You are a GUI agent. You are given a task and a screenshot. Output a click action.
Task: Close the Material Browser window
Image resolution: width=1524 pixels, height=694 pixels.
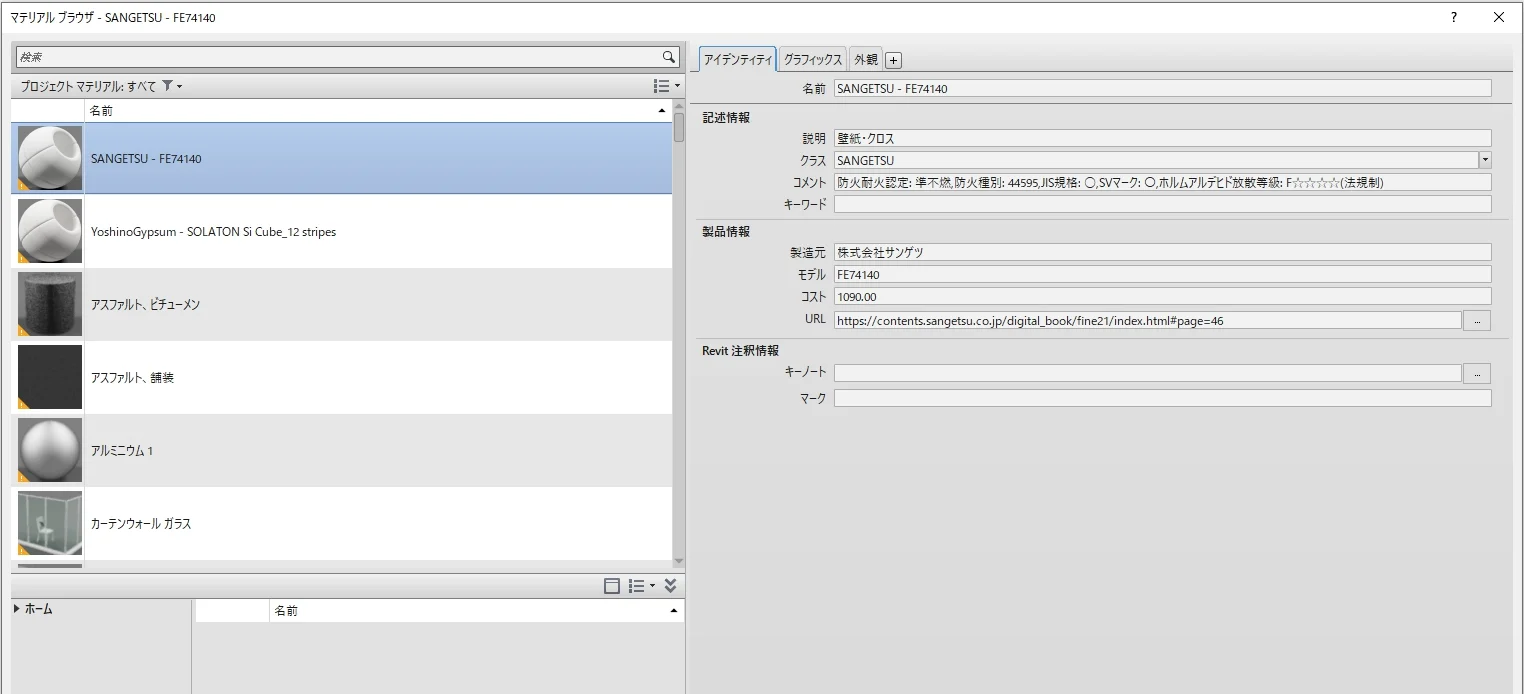(1499, 17)
